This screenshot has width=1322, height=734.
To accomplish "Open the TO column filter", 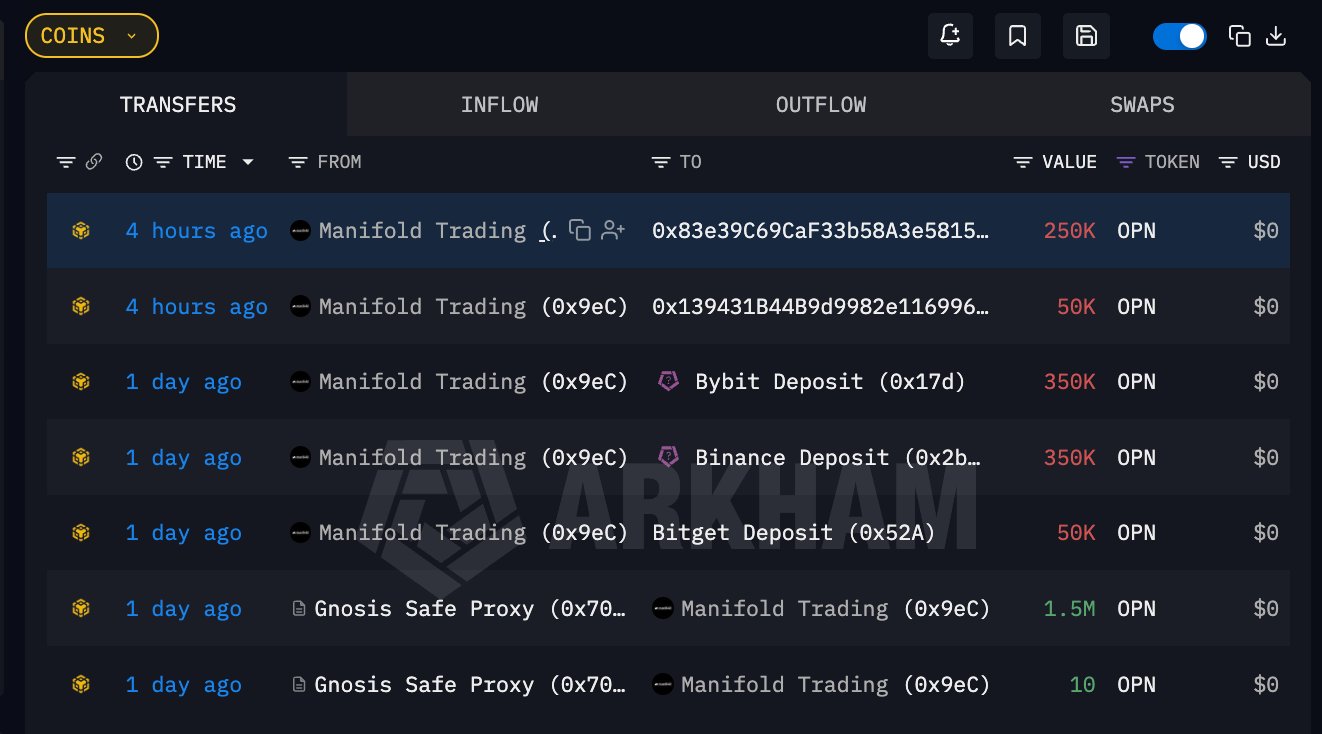I will [x=661, y=162].
